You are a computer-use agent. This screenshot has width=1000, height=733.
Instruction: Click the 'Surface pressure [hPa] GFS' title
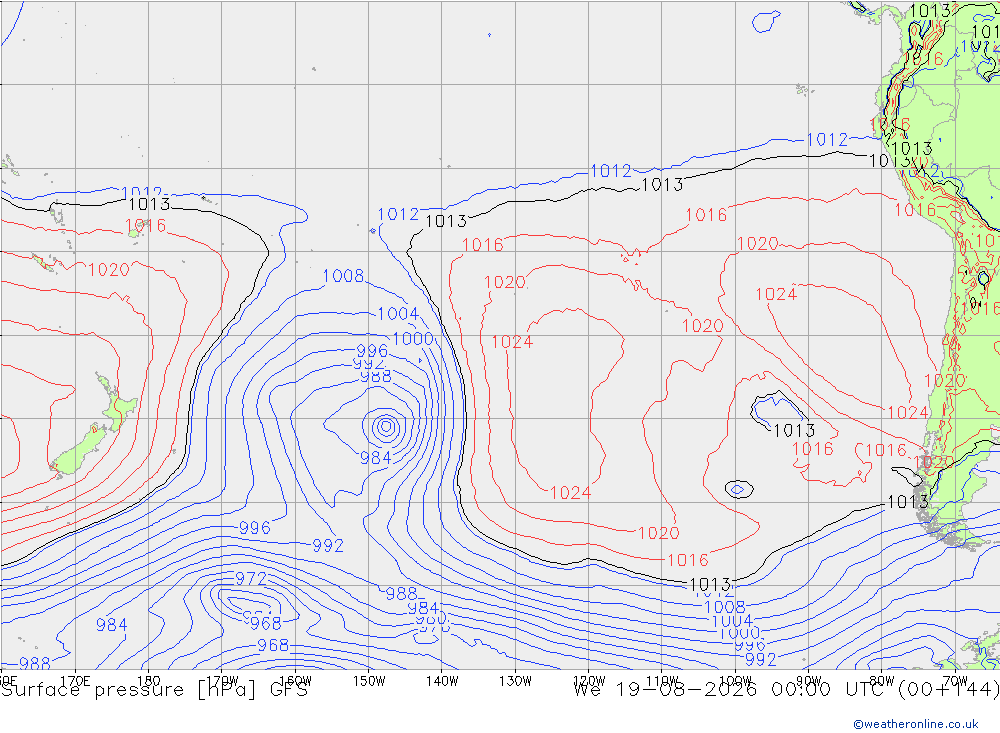point(154,690)
